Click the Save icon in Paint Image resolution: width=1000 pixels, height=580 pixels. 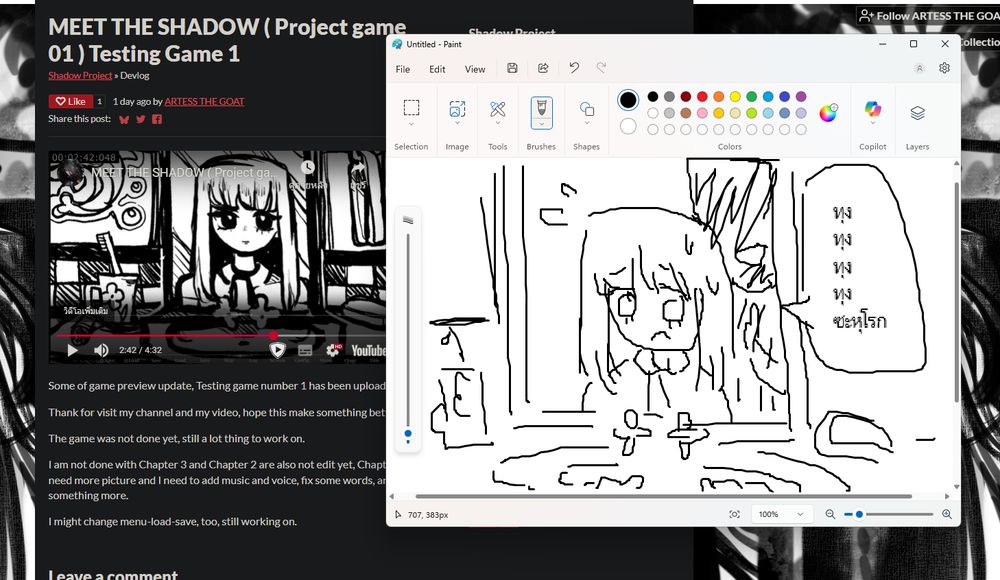tap(512, 68)
